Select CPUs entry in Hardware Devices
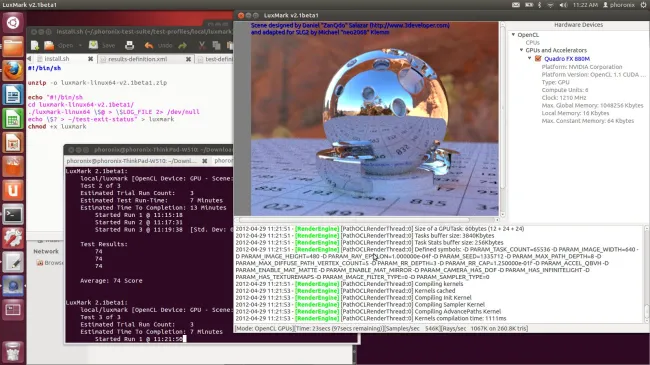 coord(532,42)
